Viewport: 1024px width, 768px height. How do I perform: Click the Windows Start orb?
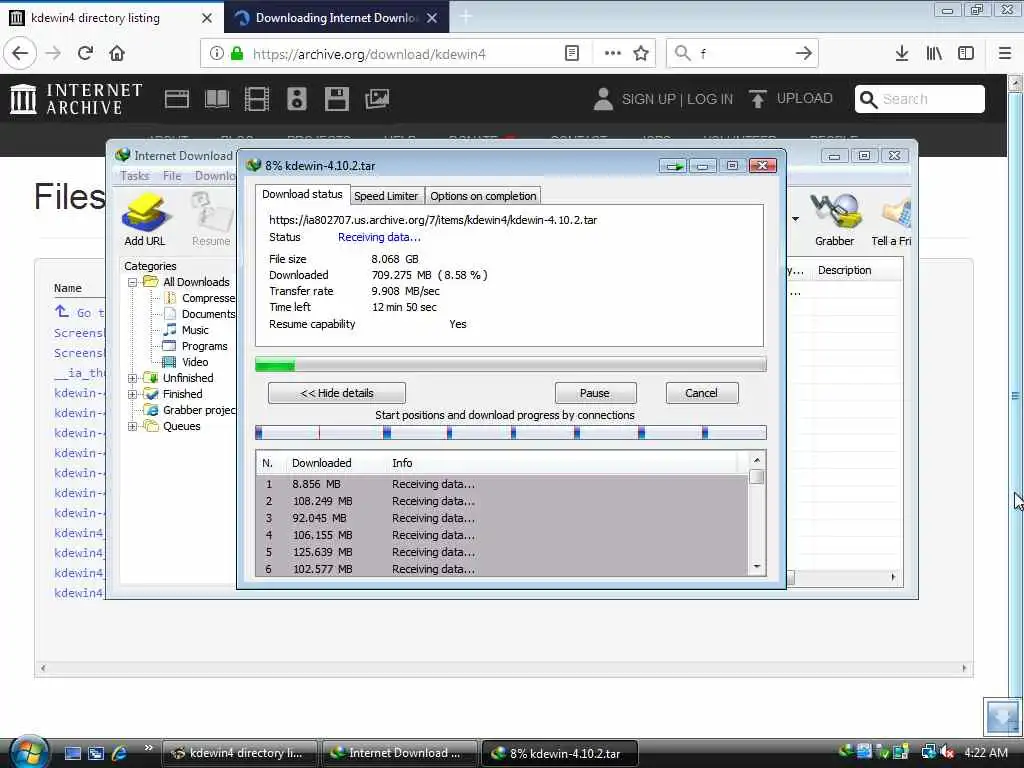28,752
